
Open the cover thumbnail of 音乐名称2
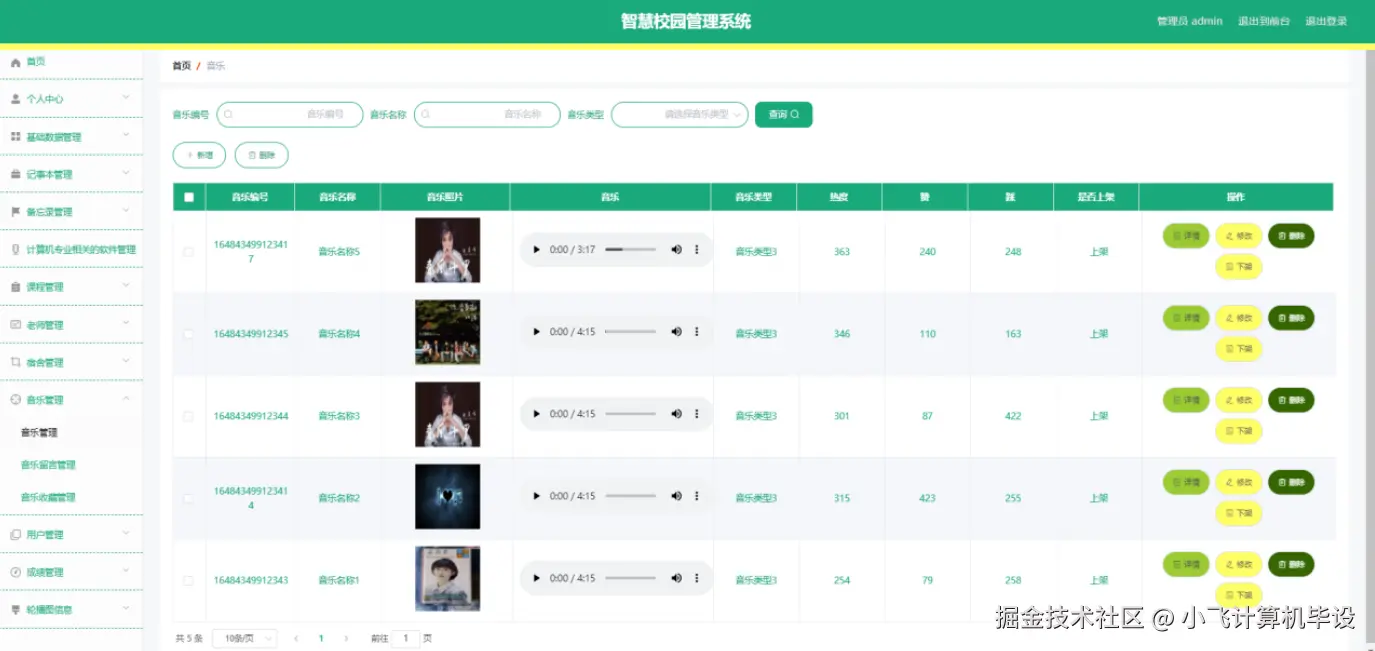pyautogui.click(x=447, y=496)
